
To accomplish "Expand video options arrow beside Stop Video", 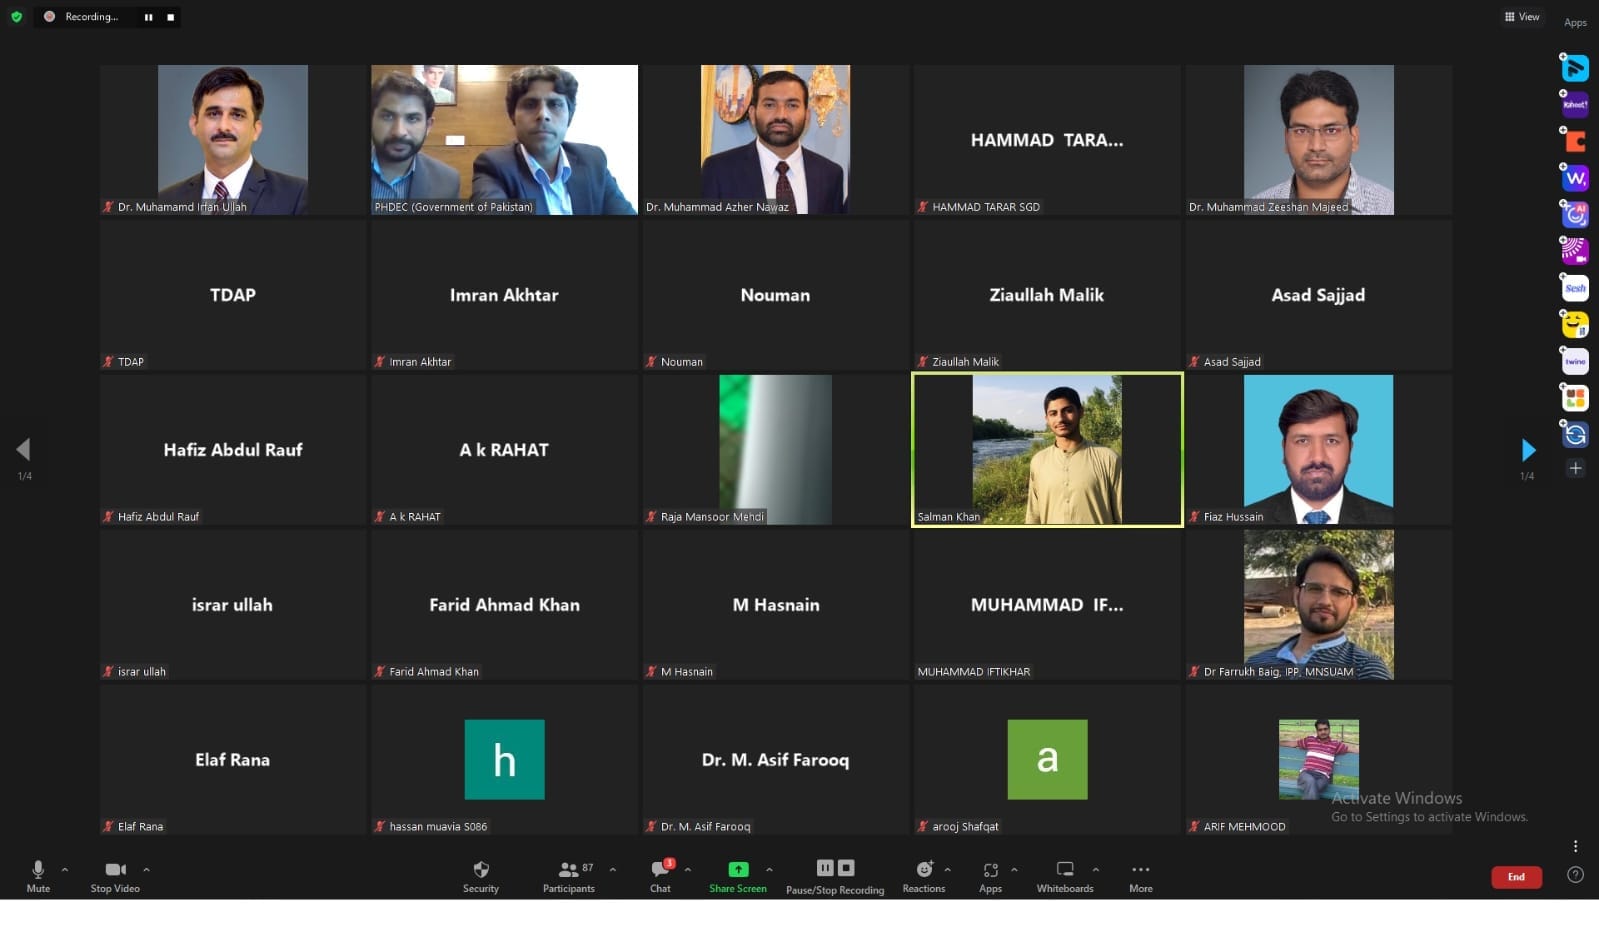I will [x=146, y=869].
